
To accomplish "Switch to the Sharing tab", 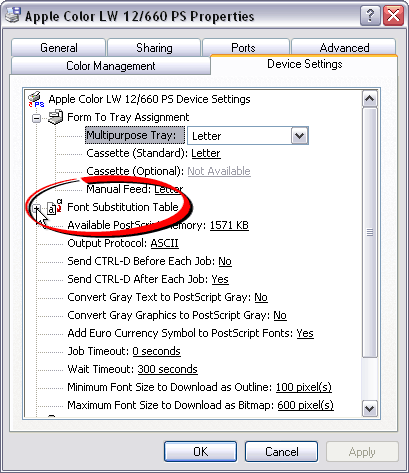I will coord(154,48).
